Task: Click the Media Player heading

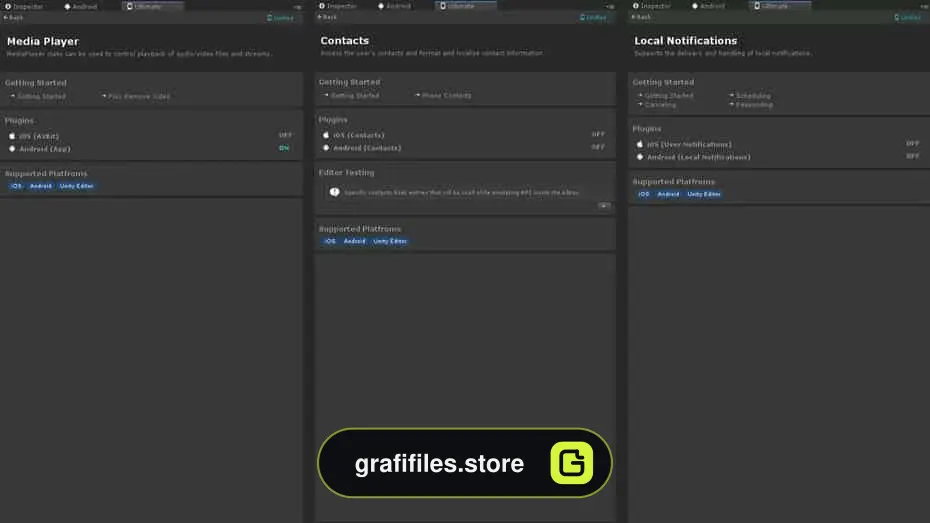Action: click(x=43, y=42)
